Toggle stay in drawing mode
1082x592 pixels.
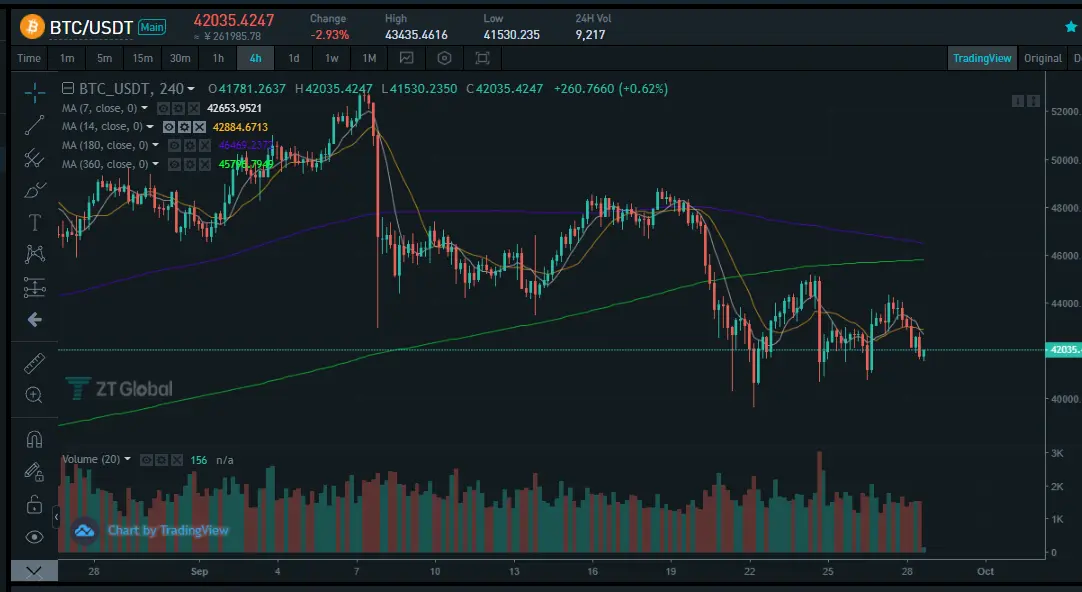coord(35,472)
